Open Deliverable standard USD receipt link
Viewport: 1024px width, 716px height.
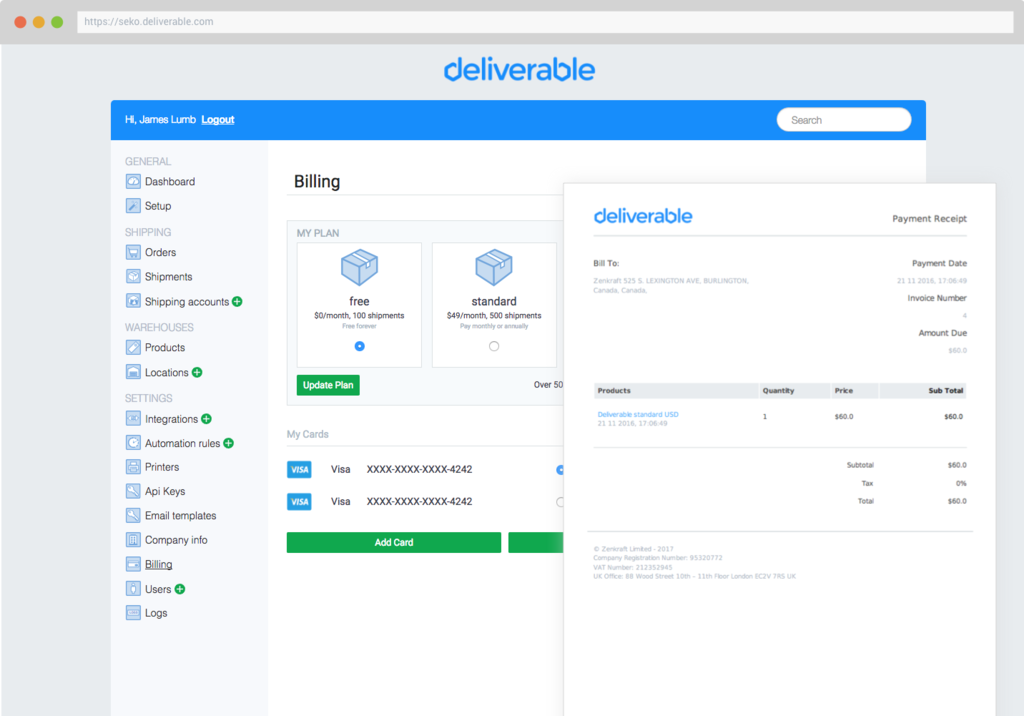coord(638,414)
